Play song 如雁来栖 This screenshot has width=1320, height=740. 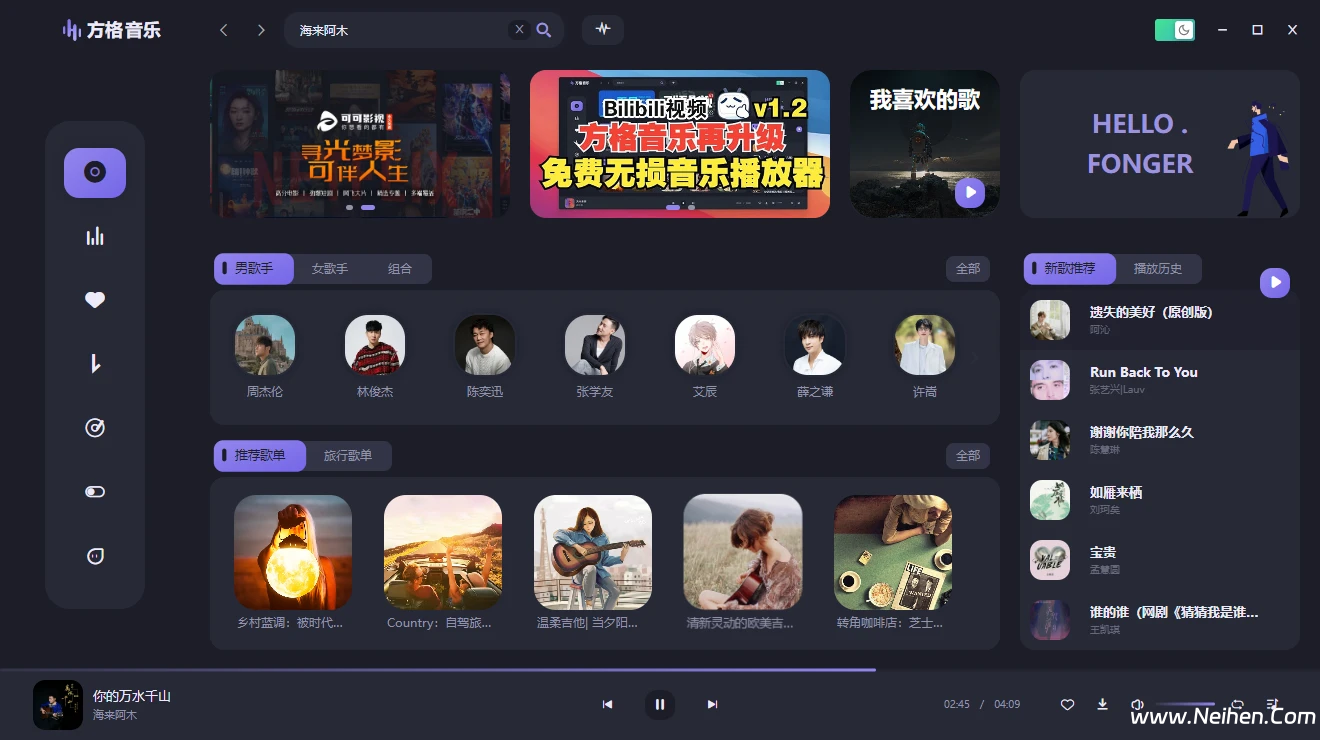[x=1160, y=500]
